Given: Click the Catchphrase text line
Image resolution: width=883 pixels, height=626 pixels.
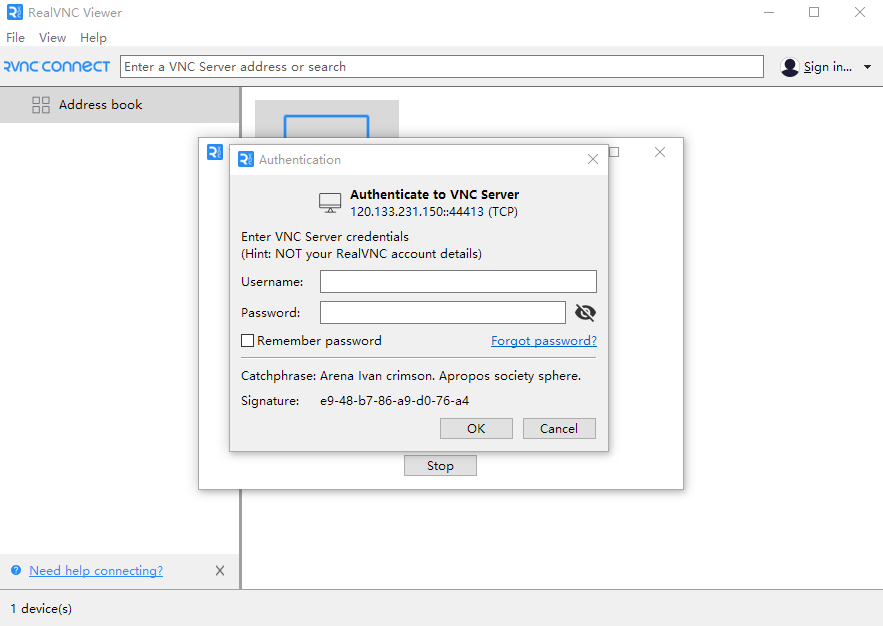Looking at the screenshot, I should (411, 375).
